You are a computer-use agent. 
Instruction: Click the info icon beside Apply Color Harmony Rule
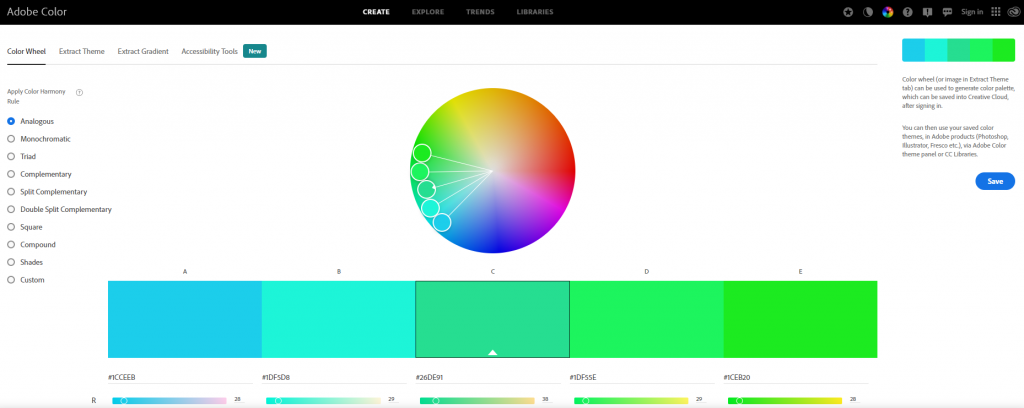[79, 93]
